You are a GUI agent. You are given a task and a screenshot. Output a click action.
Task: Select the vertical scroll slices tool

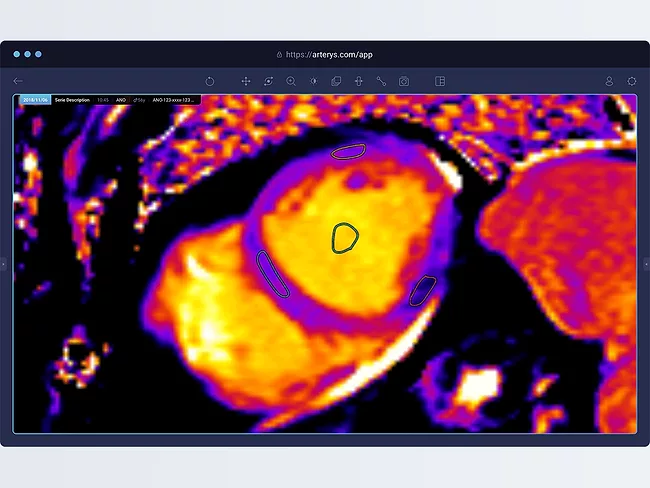pos(358,81)
